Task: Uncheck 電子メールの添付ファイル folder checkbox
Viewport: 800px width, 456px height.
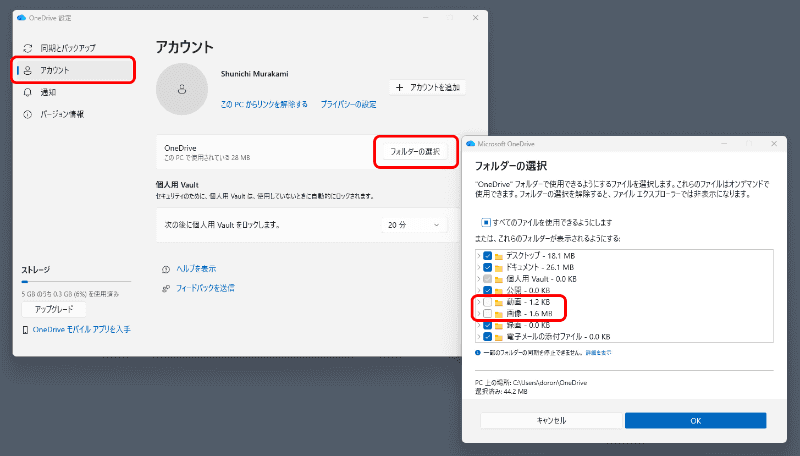Action: coord(487,337)
